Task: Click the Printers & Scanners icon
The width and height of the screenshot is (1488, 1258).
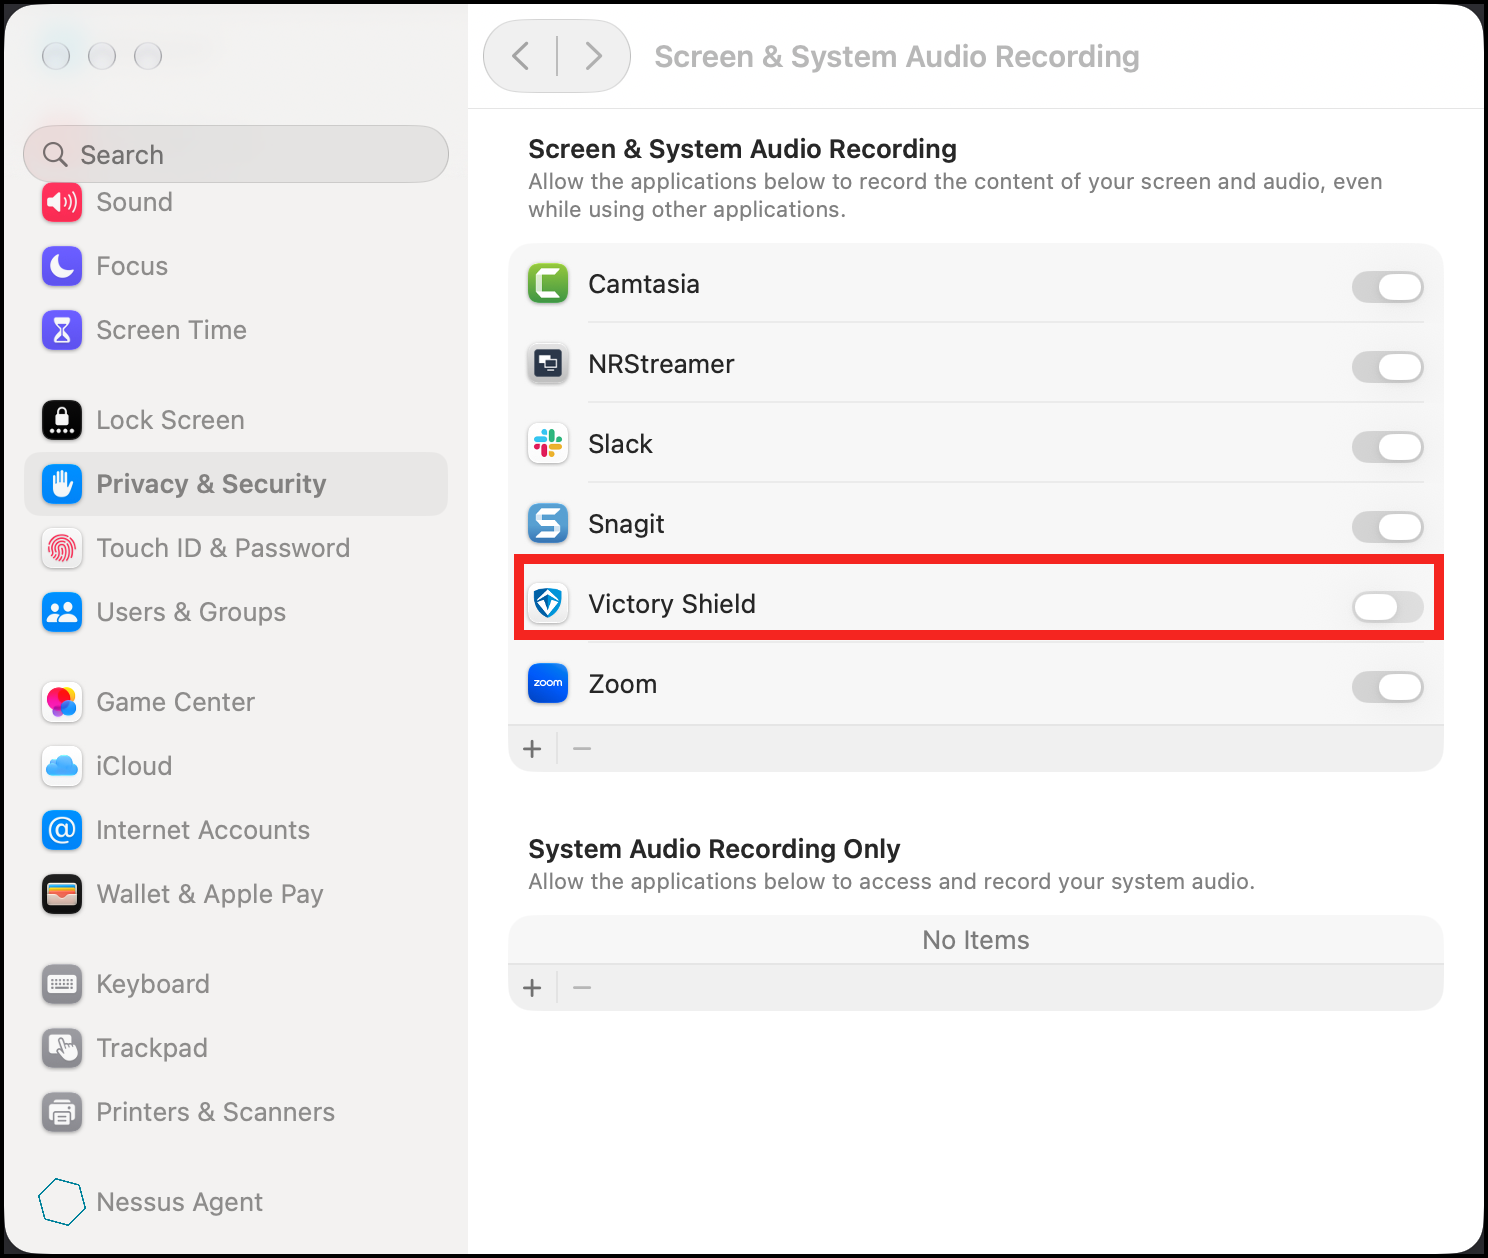Action: coord(62,1112)
